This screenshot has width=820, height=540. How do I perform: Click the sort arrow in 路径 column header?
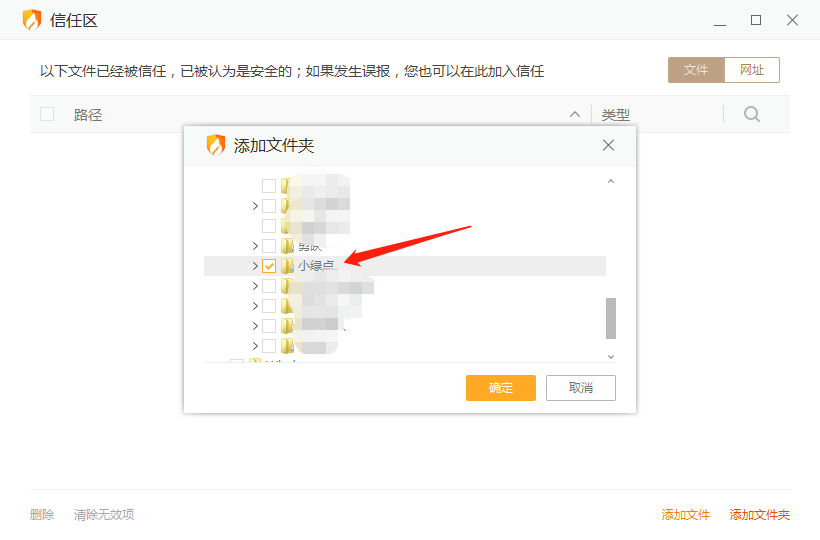[575, 115]
